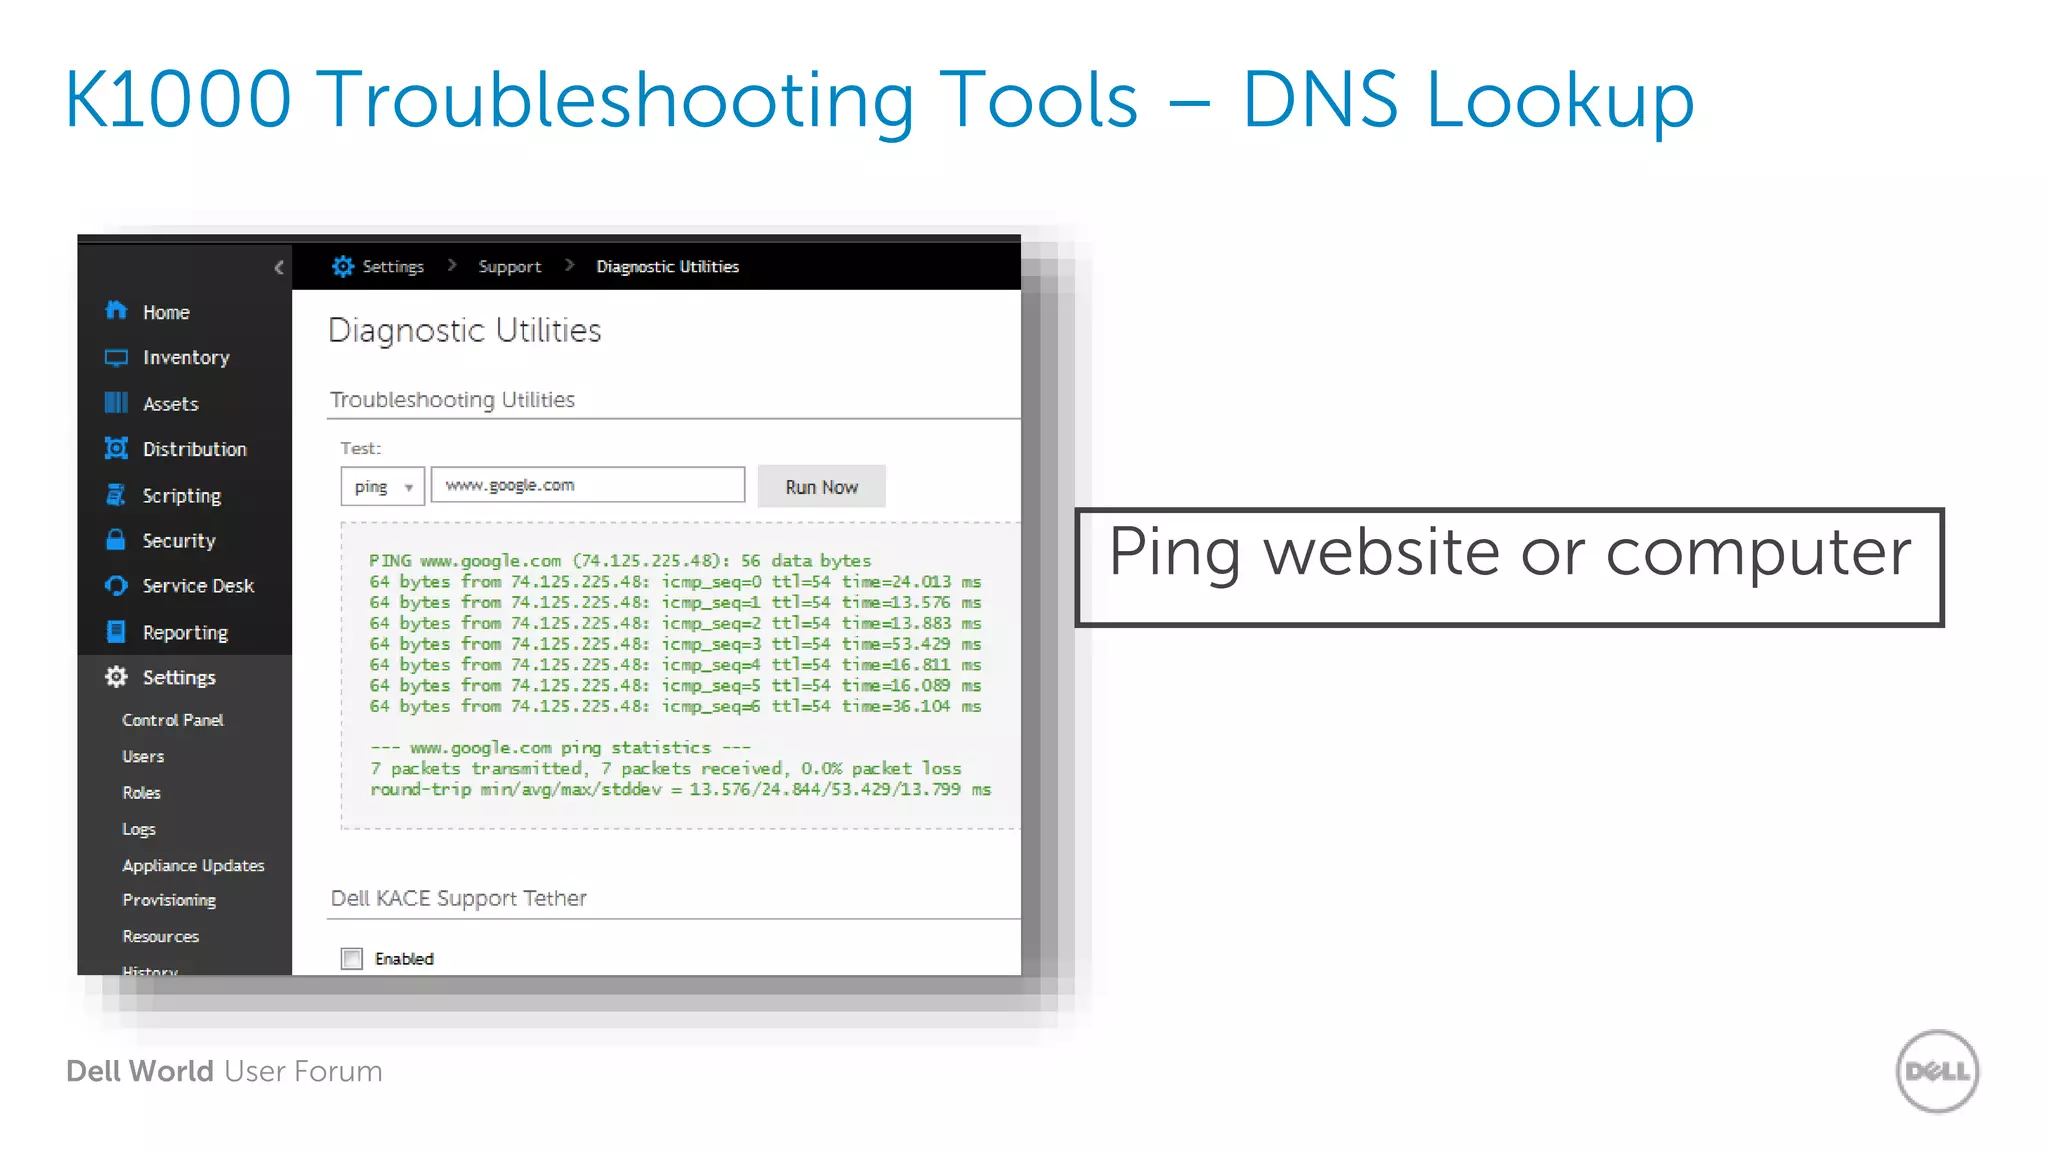Screen dimensions: 2048x1152
Task: Click the 'icmp_seq=3' ping result line
Action: (675, 644)
